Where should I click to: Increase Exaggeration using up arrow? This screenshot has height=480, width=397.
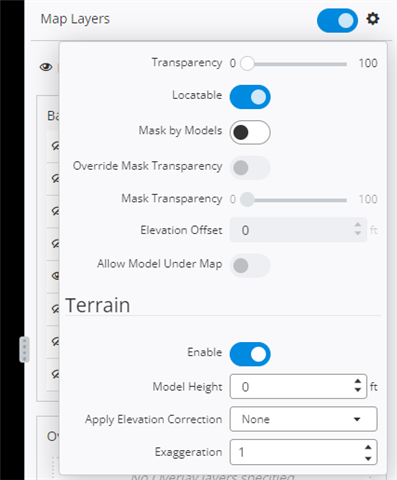pos(368,447)
